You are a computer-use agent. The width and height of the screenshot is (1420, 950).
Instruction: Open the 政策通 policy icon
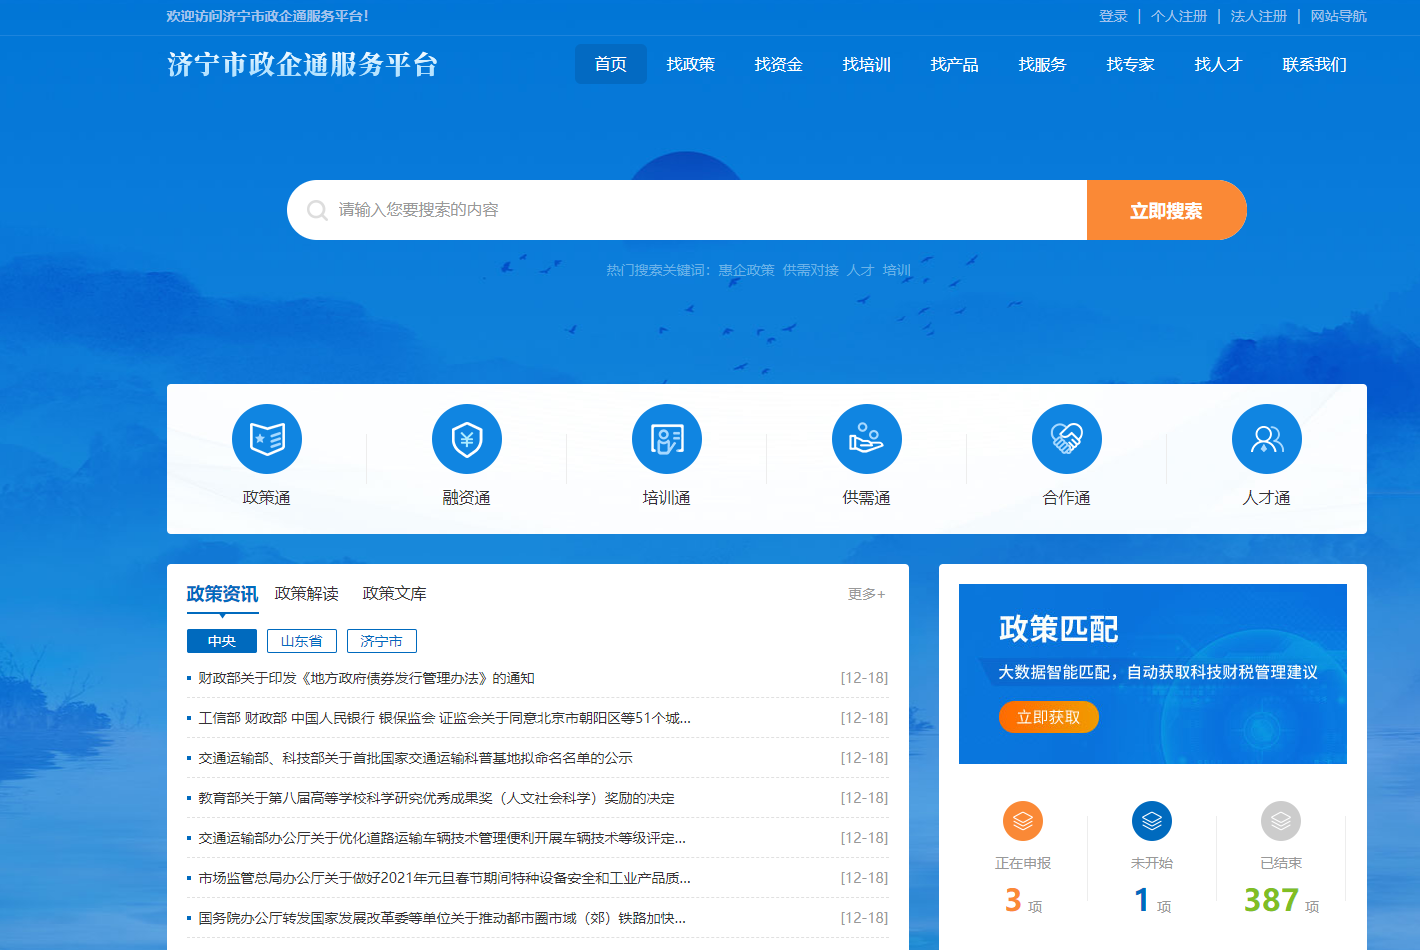[267, 439]
